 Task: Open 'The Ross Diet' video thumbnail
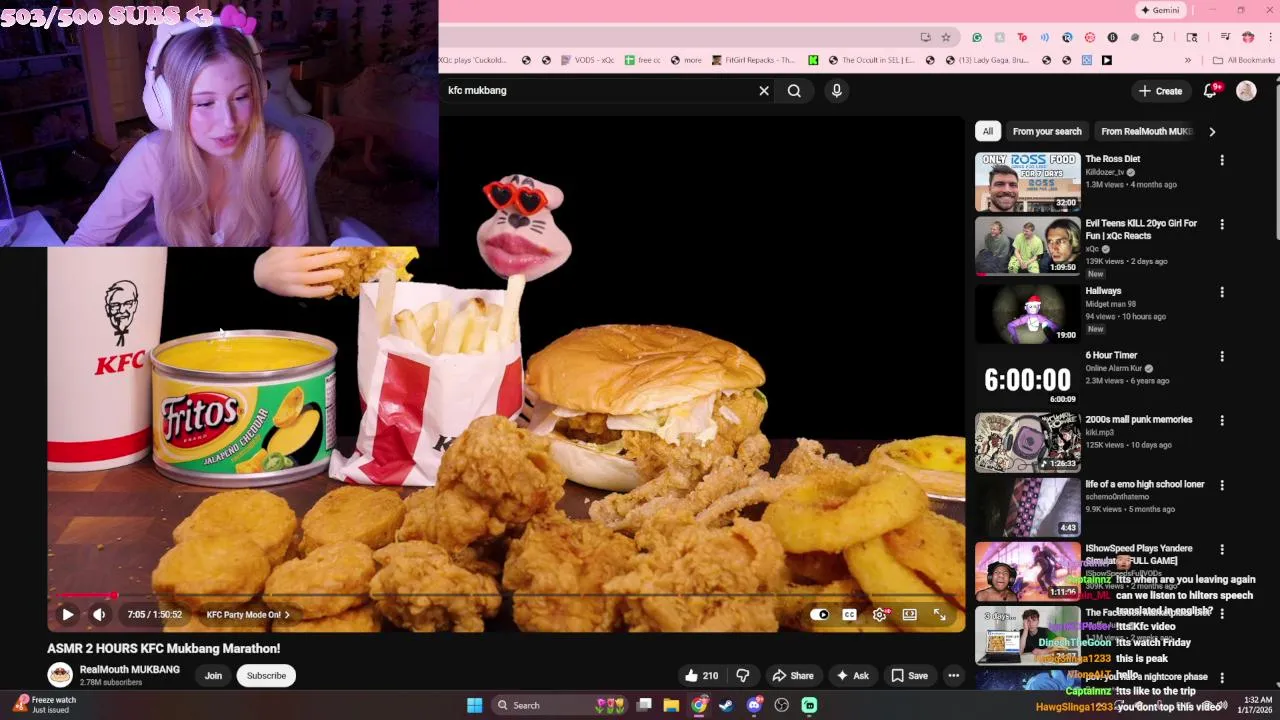click(x=1028, y=182)
